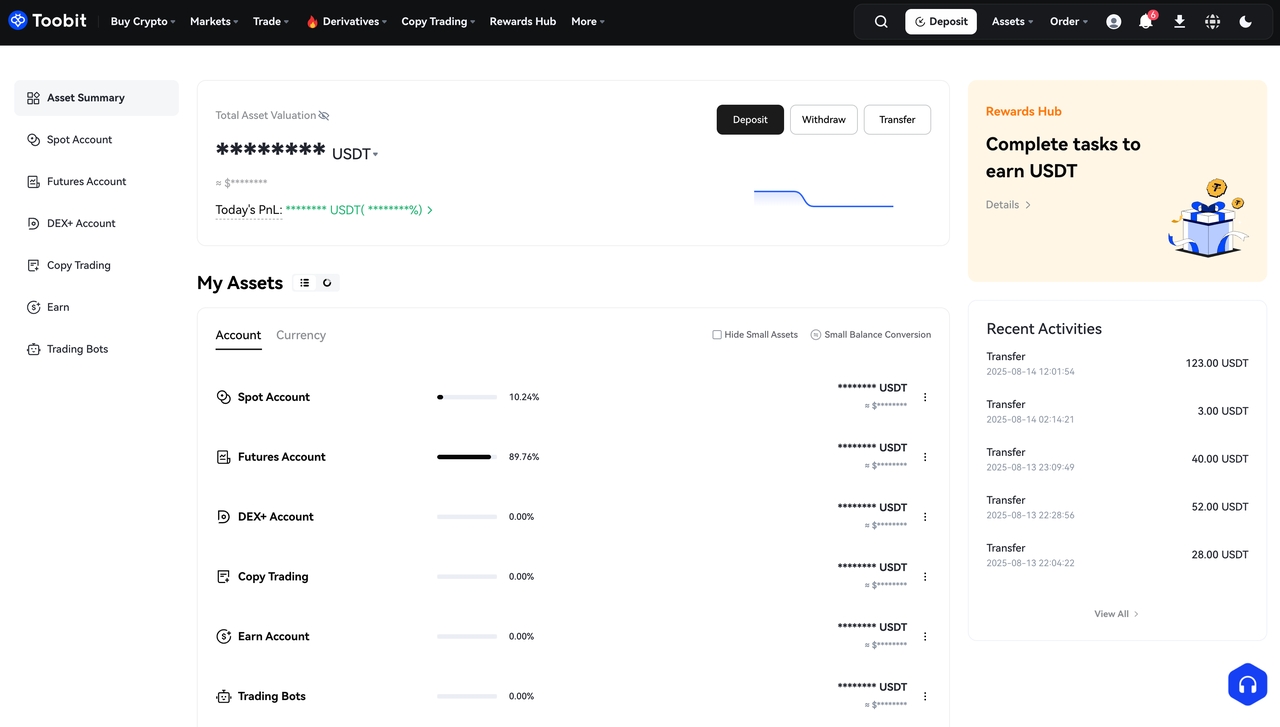This screenshot has width=1280, height=727.
Task: Expand the More menu
Action: coord(588,21)
